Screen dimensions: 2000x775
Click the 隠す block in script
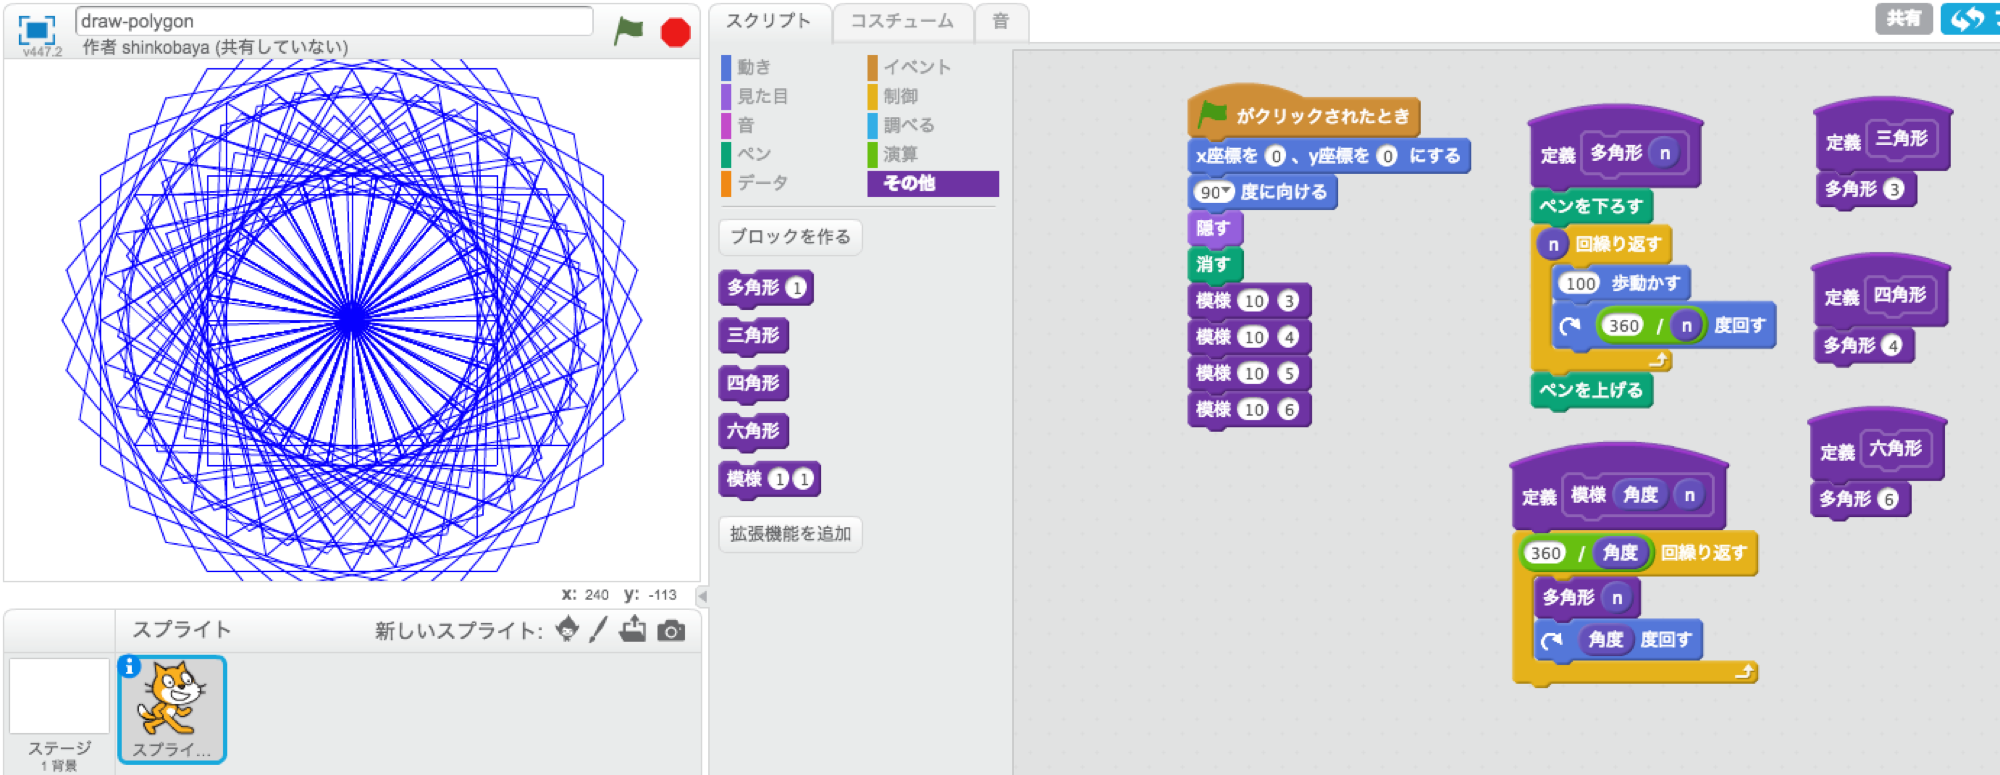1215,229
